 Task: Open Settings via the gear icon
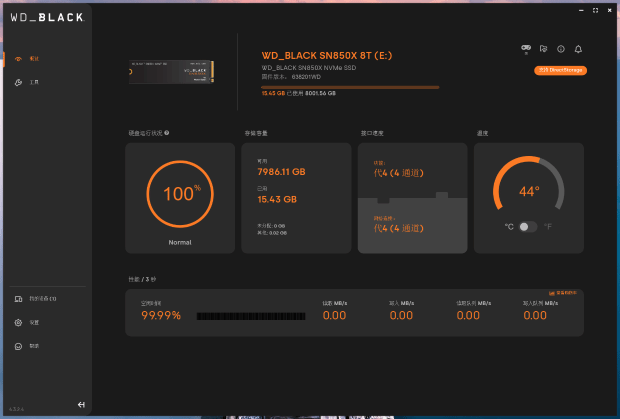click(18, 323)
